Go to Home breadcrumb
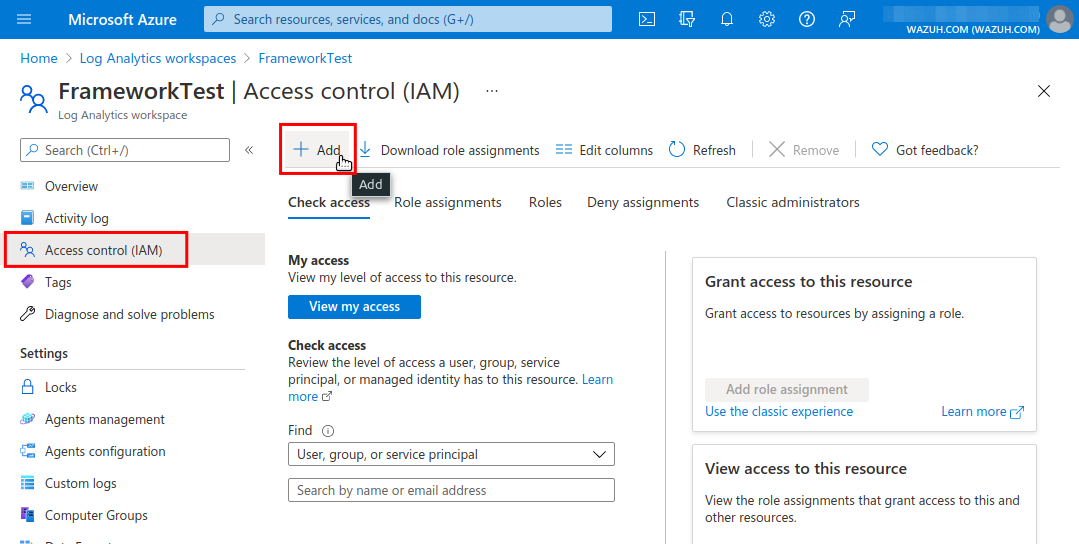The height and width of the screenshot is (544, 1079). coord(39,58)
